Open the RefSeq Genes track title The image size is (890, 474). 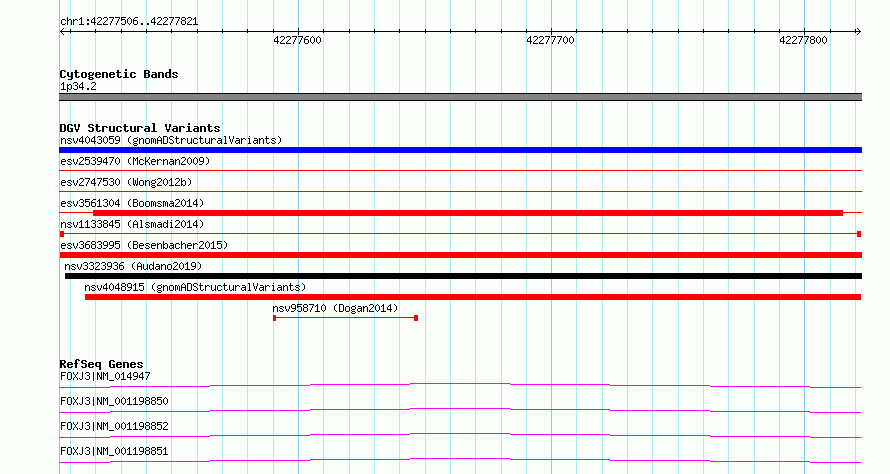pyautogui.click(x=101, y=364)
